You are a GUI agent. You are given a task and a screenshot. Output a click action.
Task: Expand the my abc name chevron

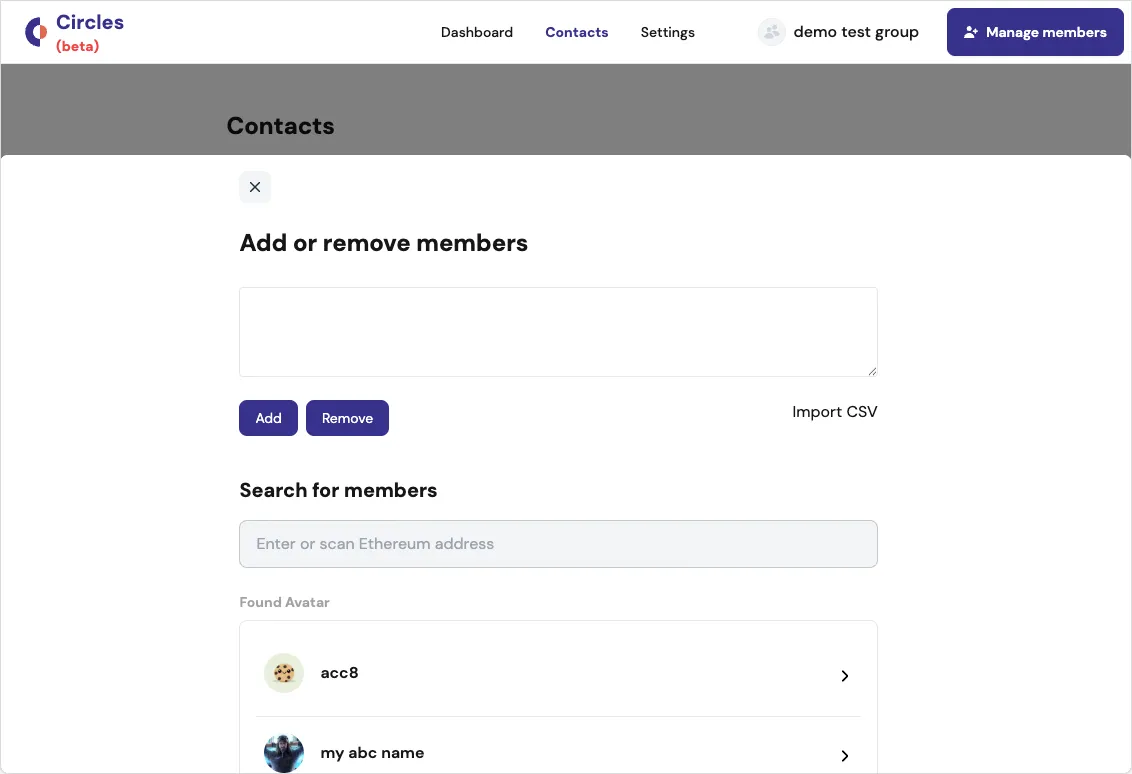point(844,755)
